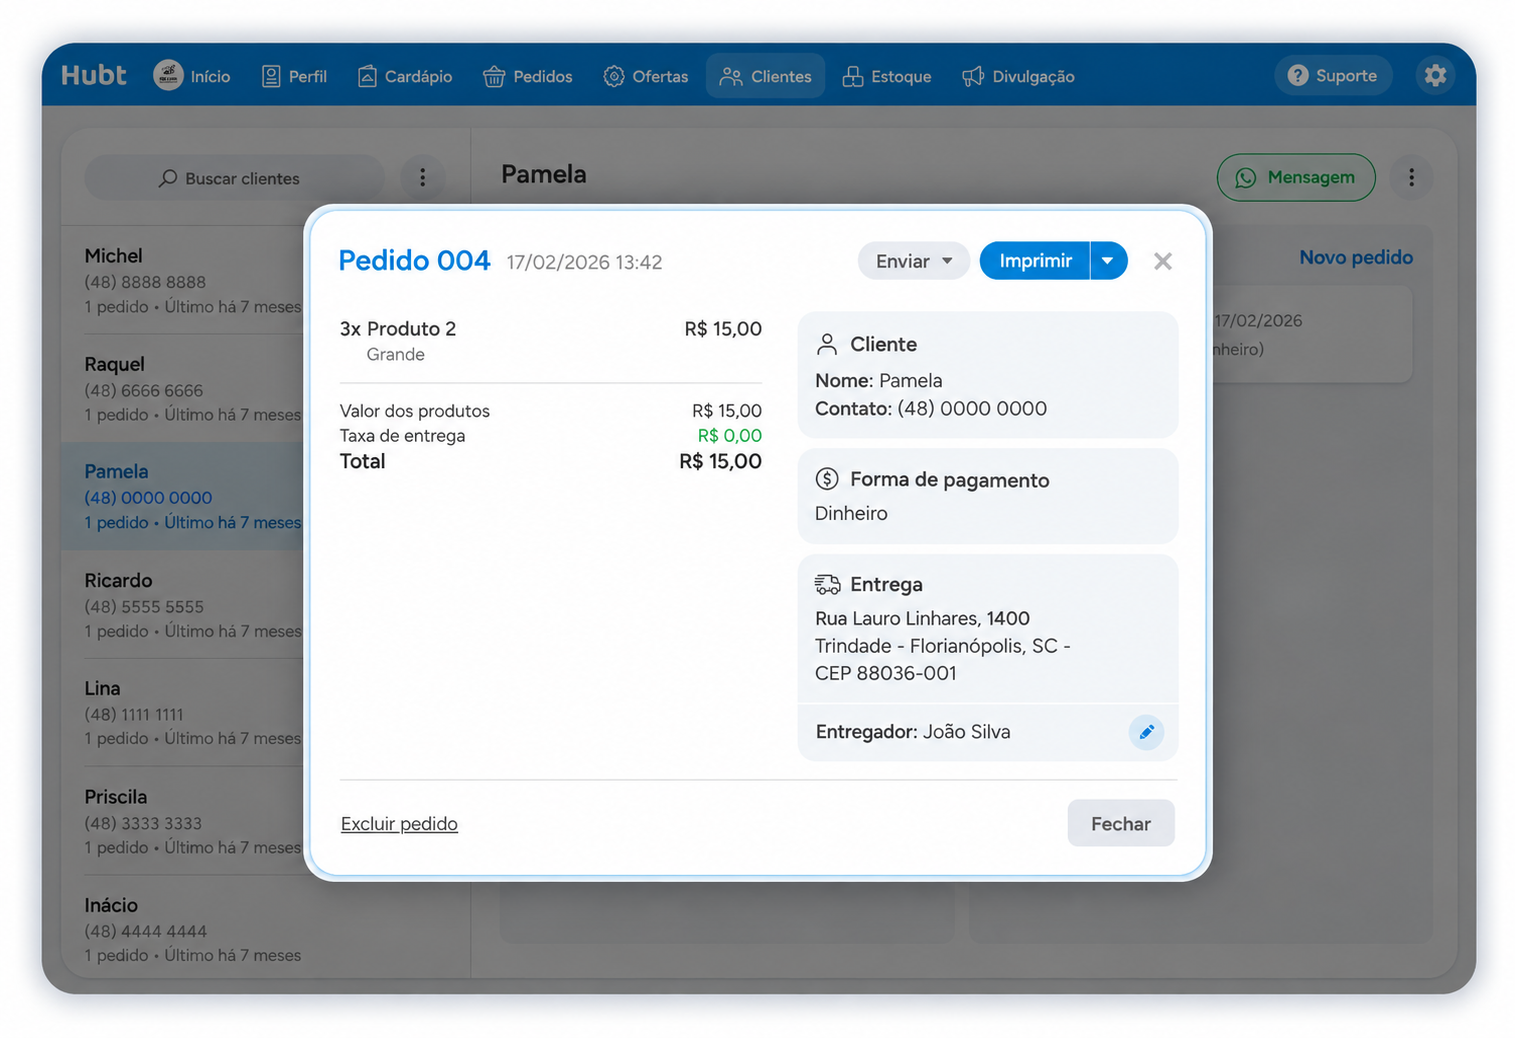Image resolution: width=1515 pixels, height=1038 pixels.
Task: Click the Suporte help button
Action: 1332,75
